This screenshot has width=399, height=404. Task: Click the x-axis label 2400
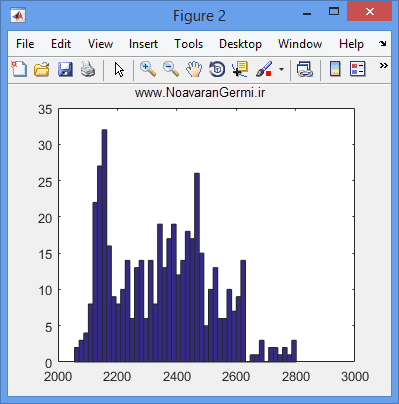[177, 377]
